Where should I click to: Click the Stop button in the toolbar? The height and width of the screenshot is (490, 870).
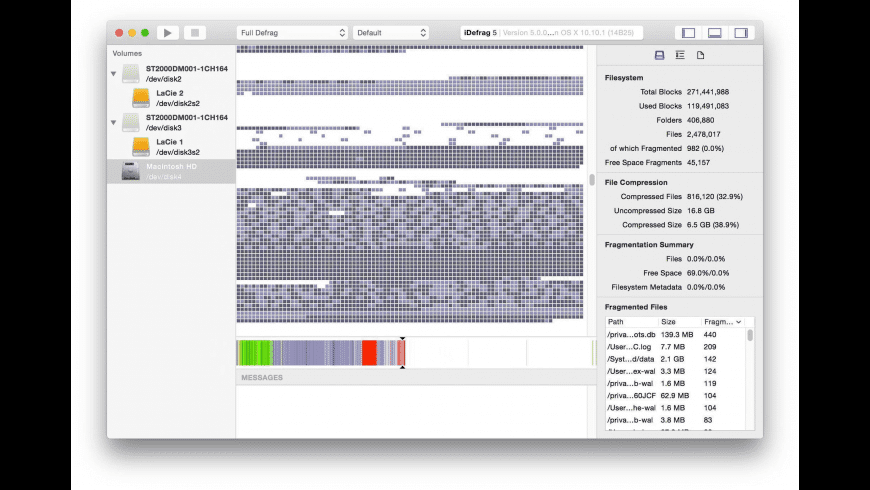click(x=194, y=33)
